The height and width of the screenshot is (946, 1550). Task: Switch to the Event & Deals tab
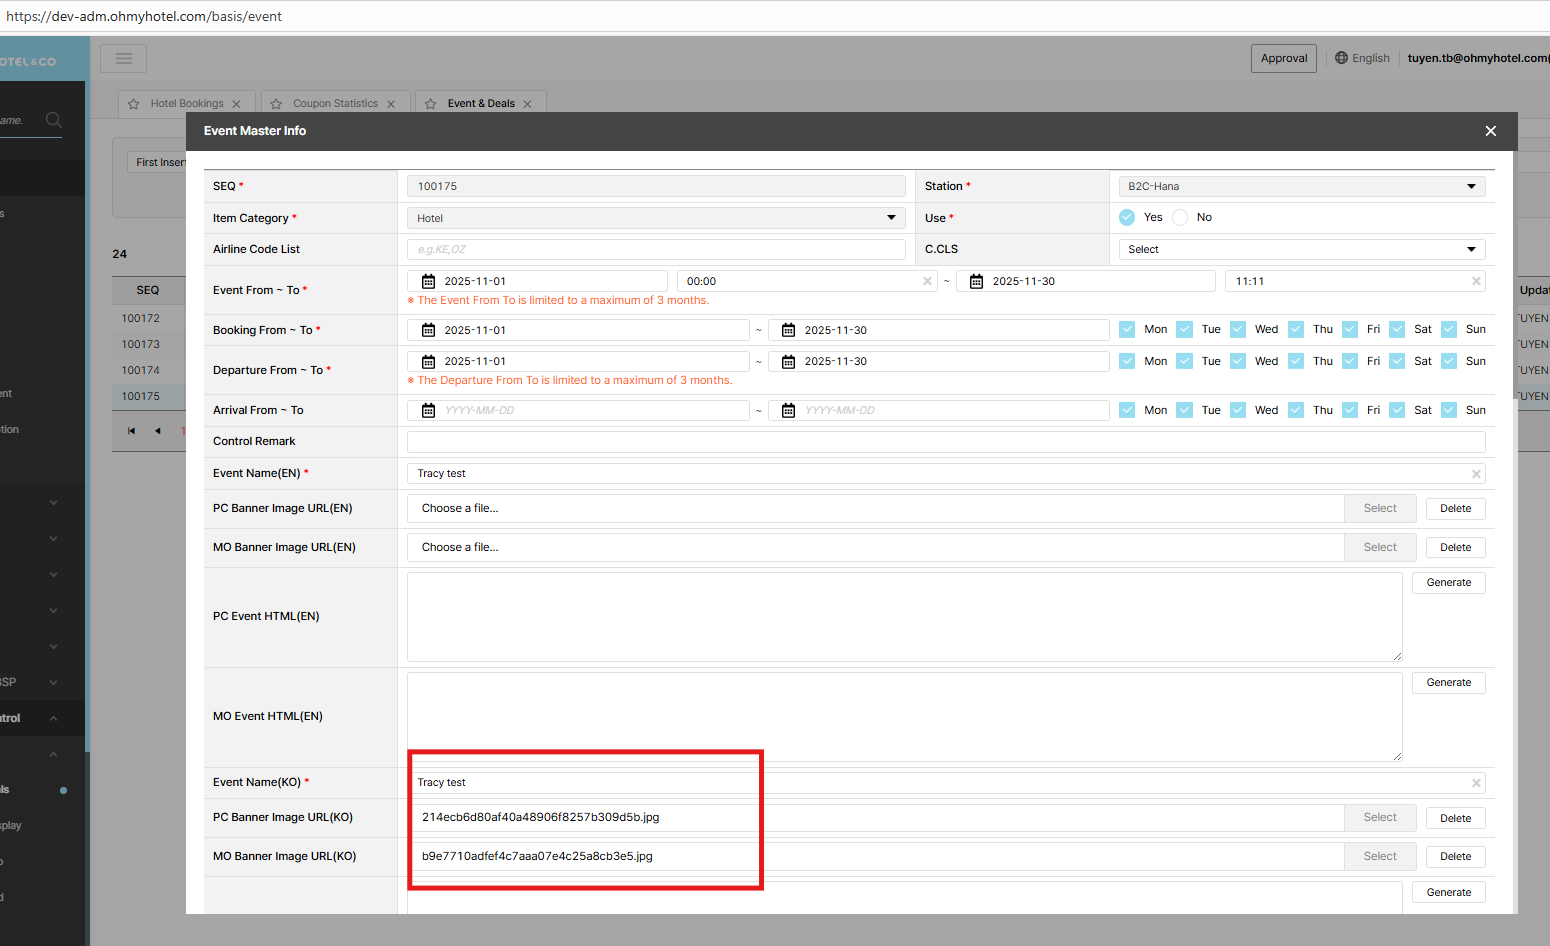coord(481,104)
